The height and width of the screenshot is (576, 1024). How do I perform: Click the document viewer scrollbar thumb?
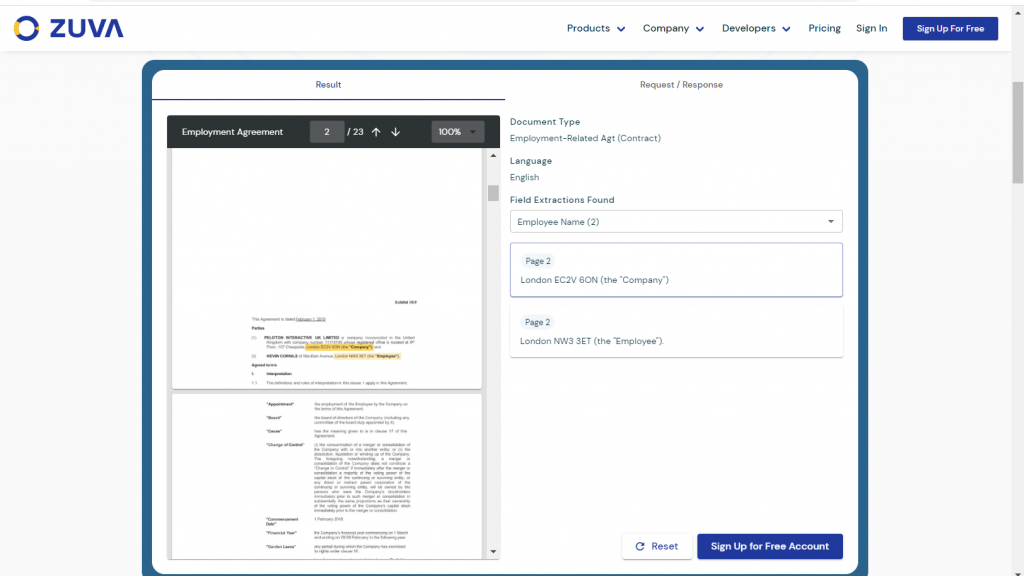coord(493,193)
